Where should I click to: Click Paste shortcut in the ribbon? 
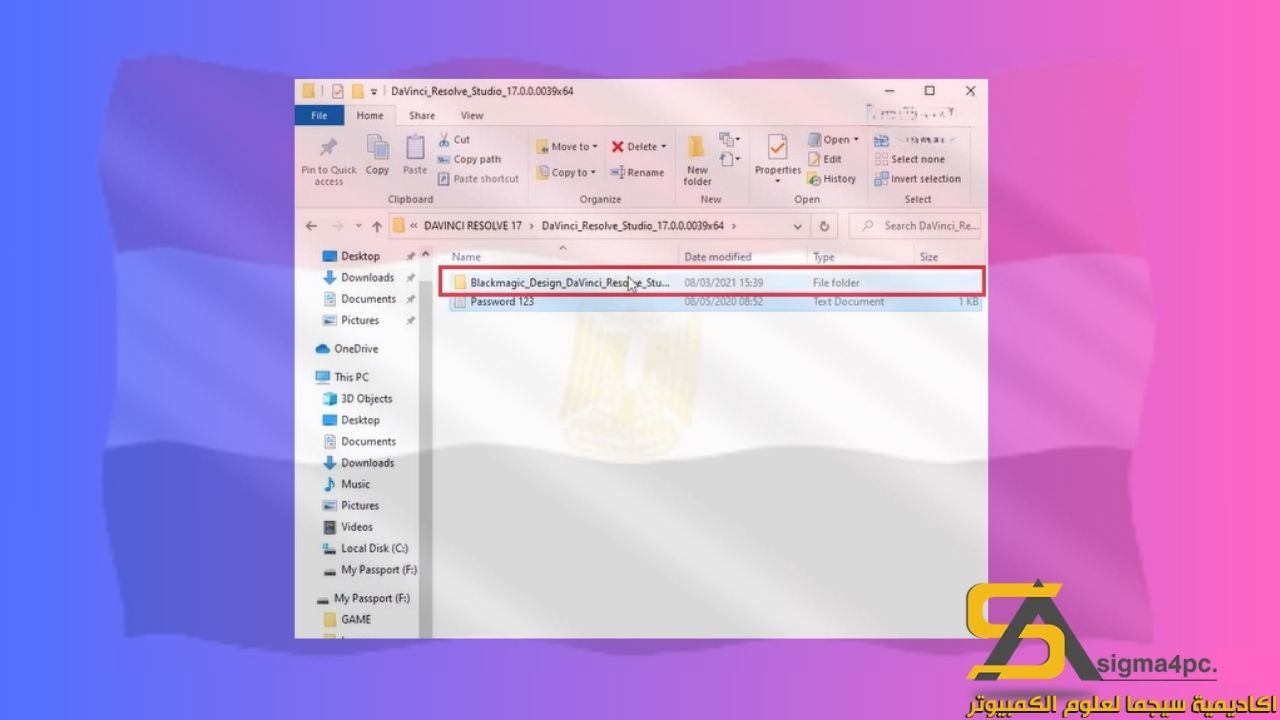click(478, 179)
